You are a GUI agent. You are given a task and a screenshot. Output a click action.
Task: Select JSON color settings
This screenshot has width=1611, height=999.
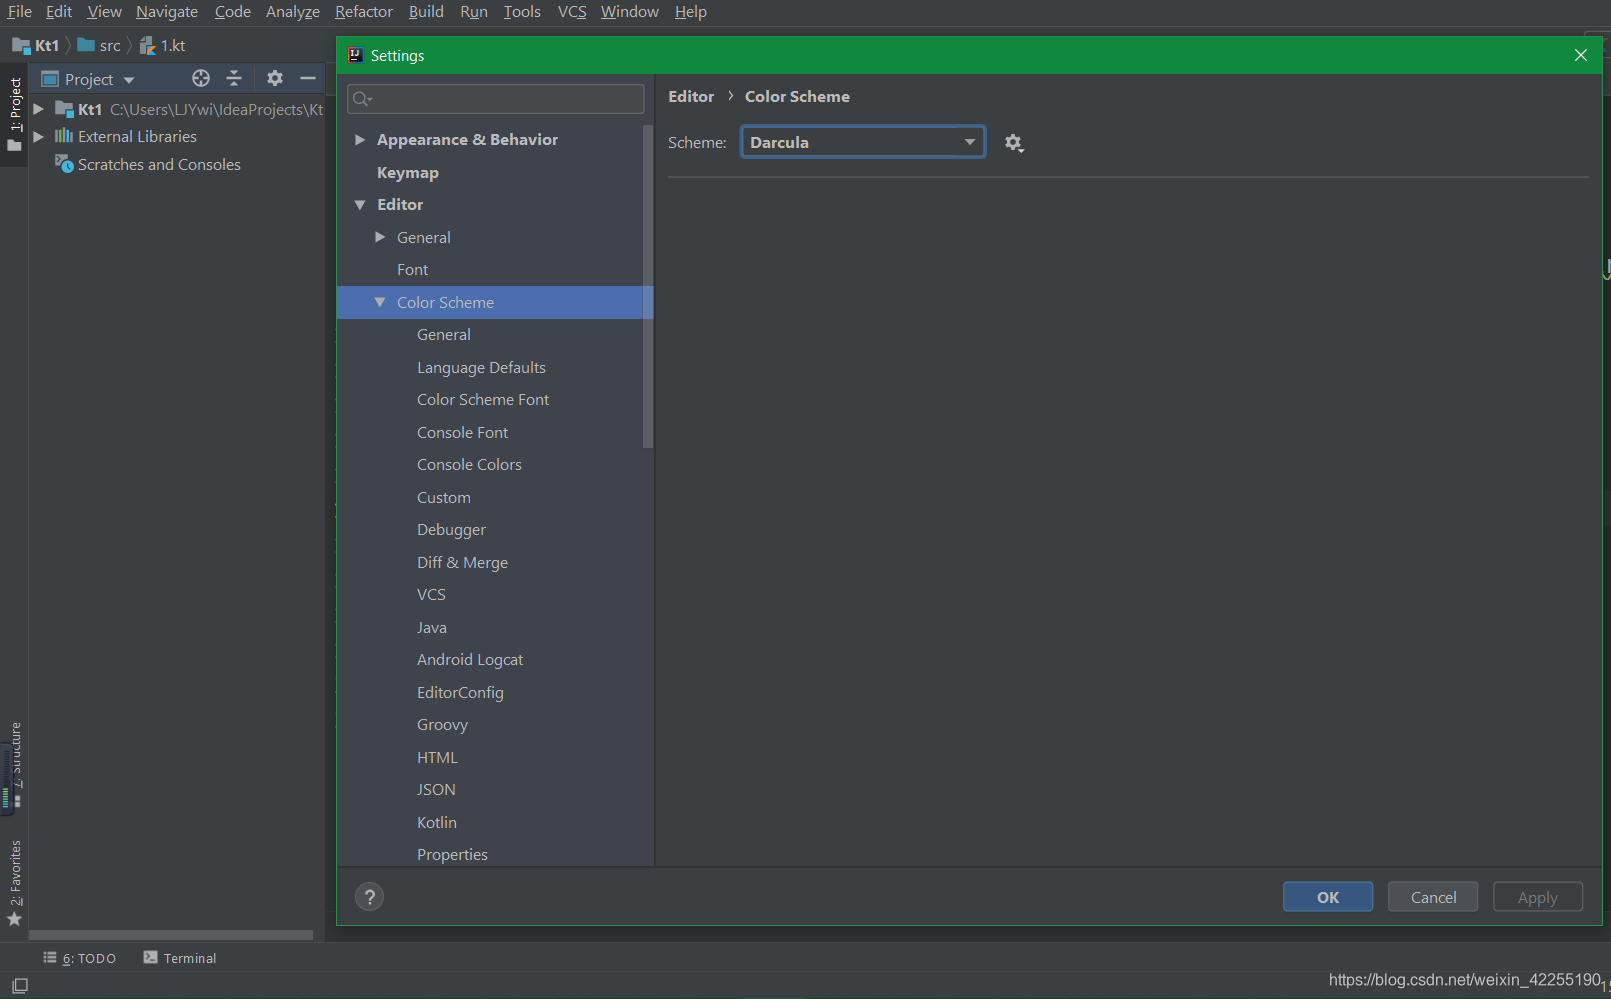[x=436, y=790]
